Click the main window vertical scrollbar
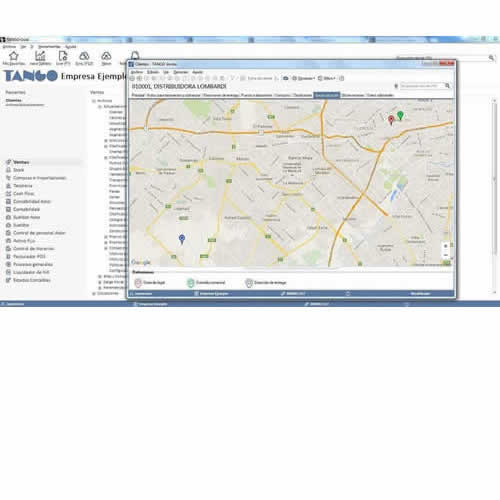500x500 pixels. point(495,196)
